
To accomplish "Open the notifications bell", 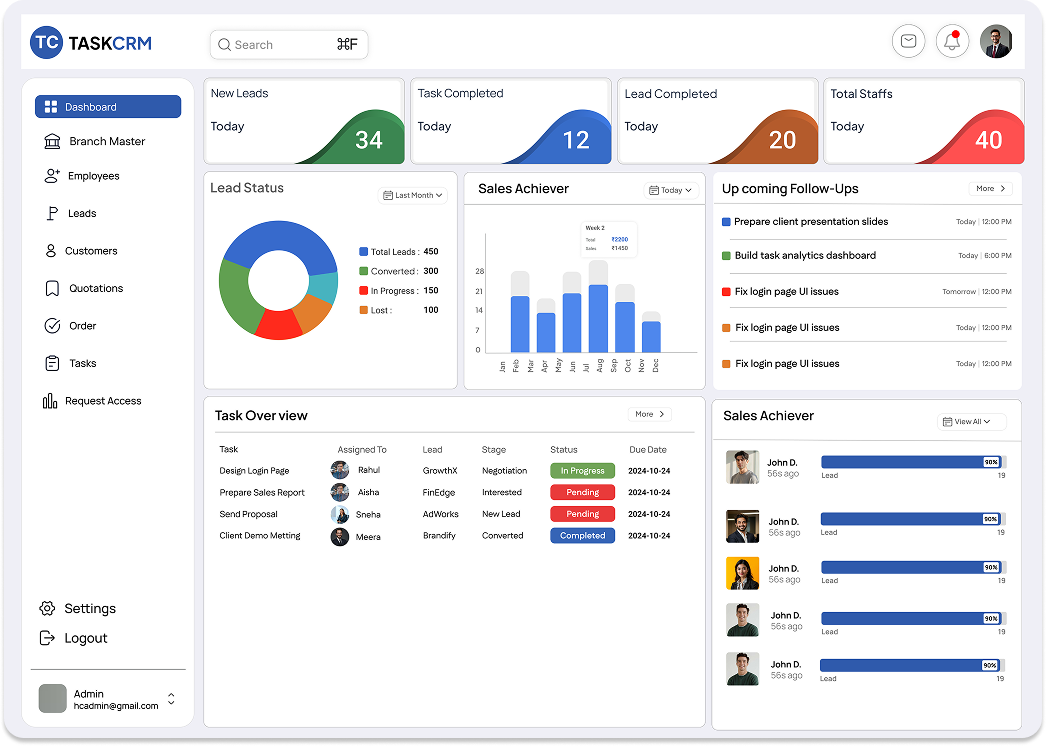I will tap(952, 42).
